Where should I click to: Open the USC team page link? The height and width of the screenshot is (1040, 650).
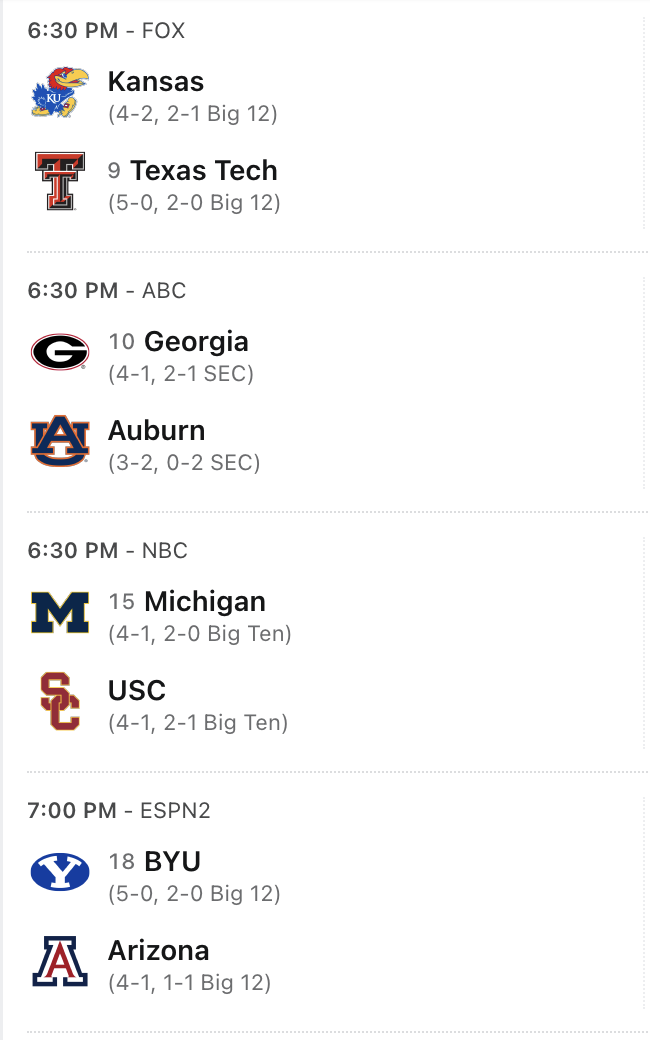(136, 691)
